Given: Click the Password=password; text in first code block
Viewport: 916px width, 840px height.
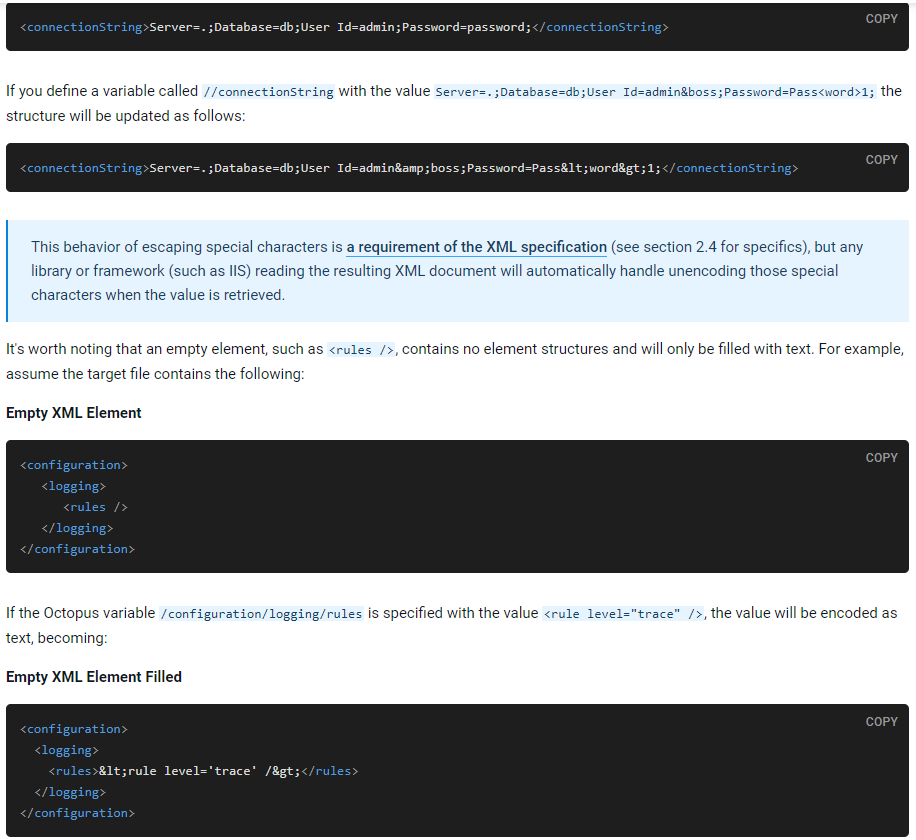Looking at the screenshot, I should (465, 27).
